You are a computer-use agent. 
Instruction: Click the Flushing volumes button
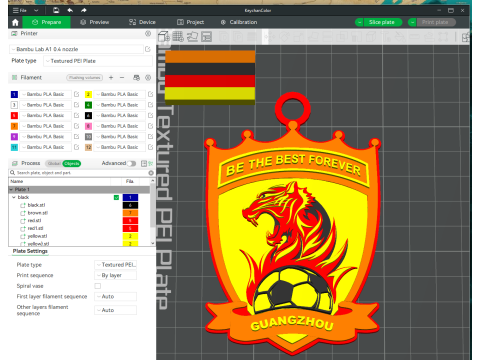point(85,78)
